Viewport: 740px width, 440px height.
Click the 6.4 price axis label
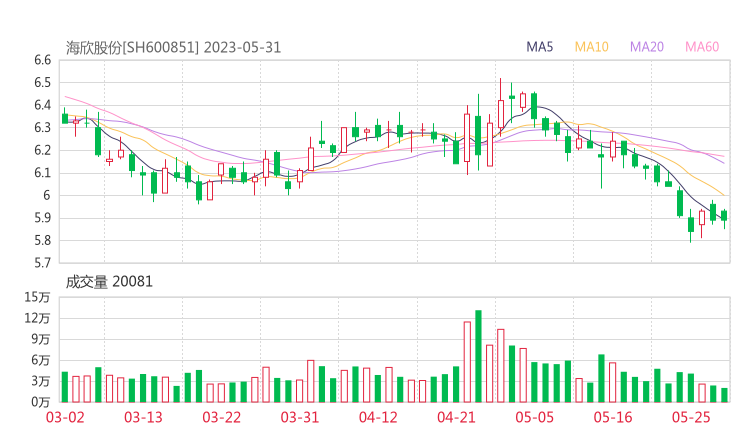pyautogui.click(x=42, y=105)
